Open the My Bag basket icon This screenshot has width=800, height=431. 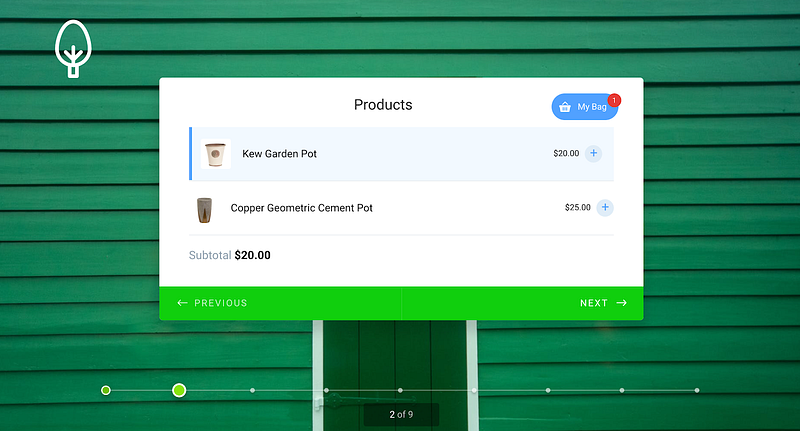pyautogui.click(x=565, y=107)
